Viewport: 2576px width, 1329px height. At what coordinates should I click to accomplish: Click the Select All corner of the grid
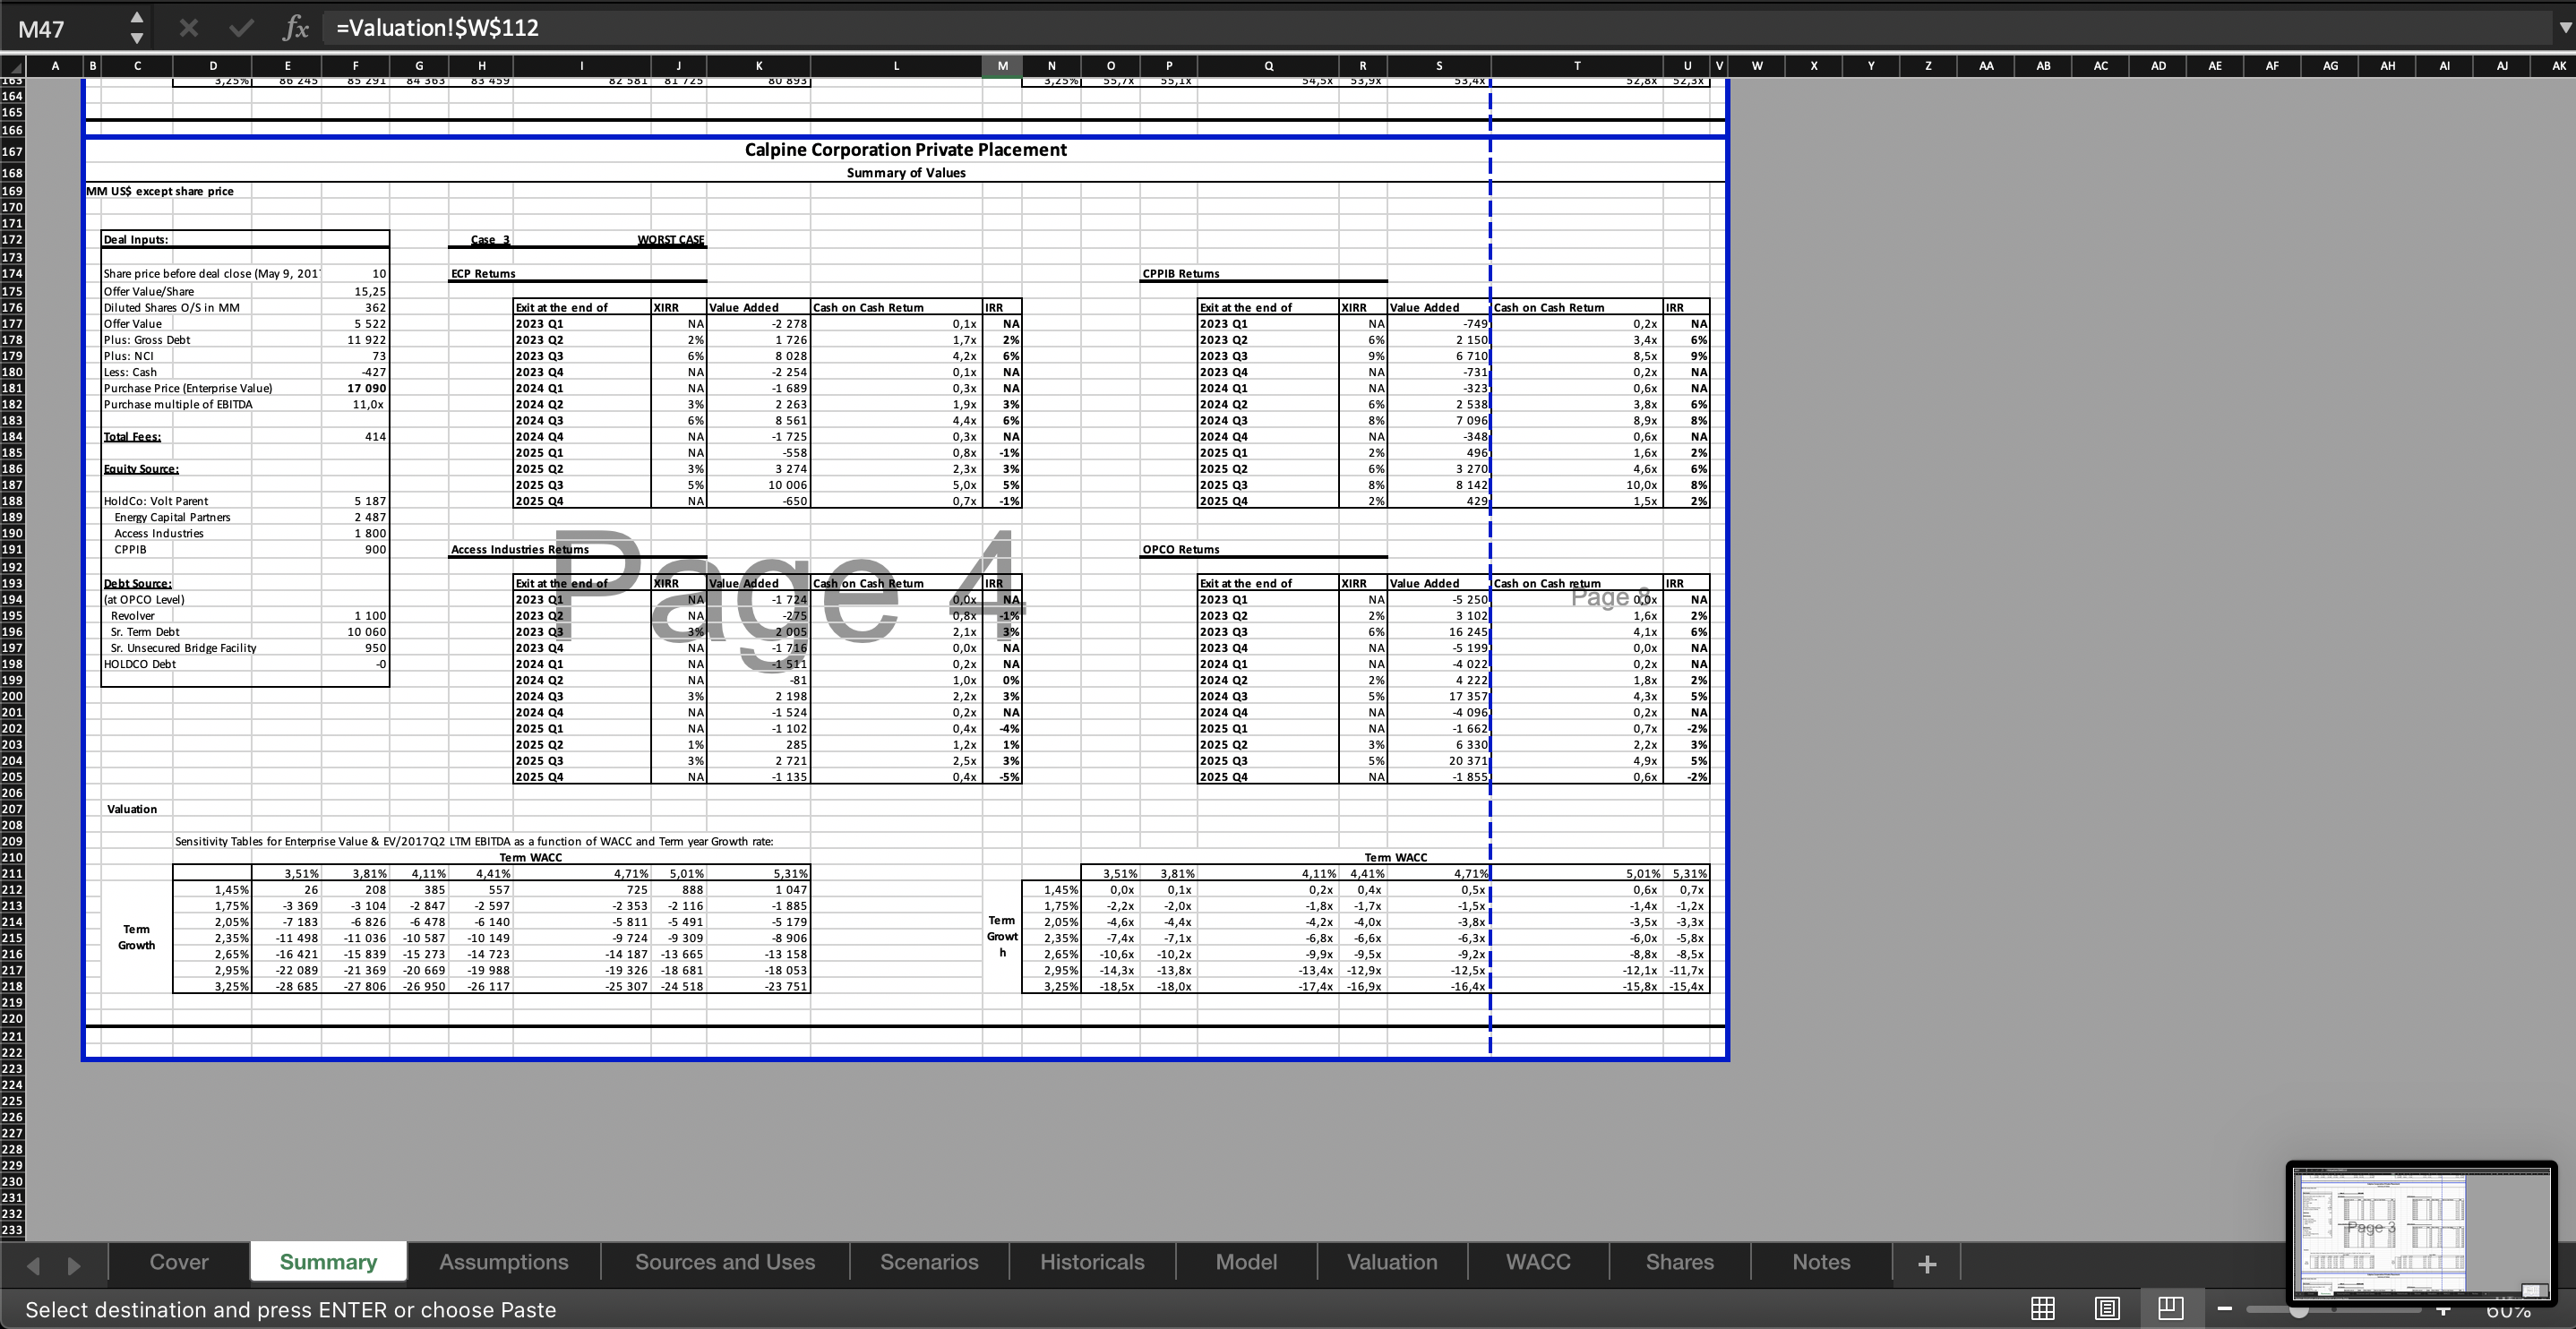point(12,66)
